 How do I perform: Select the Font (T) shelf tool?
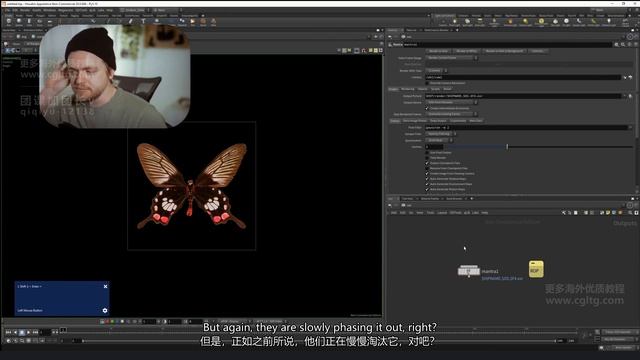(x=143, y=22)
